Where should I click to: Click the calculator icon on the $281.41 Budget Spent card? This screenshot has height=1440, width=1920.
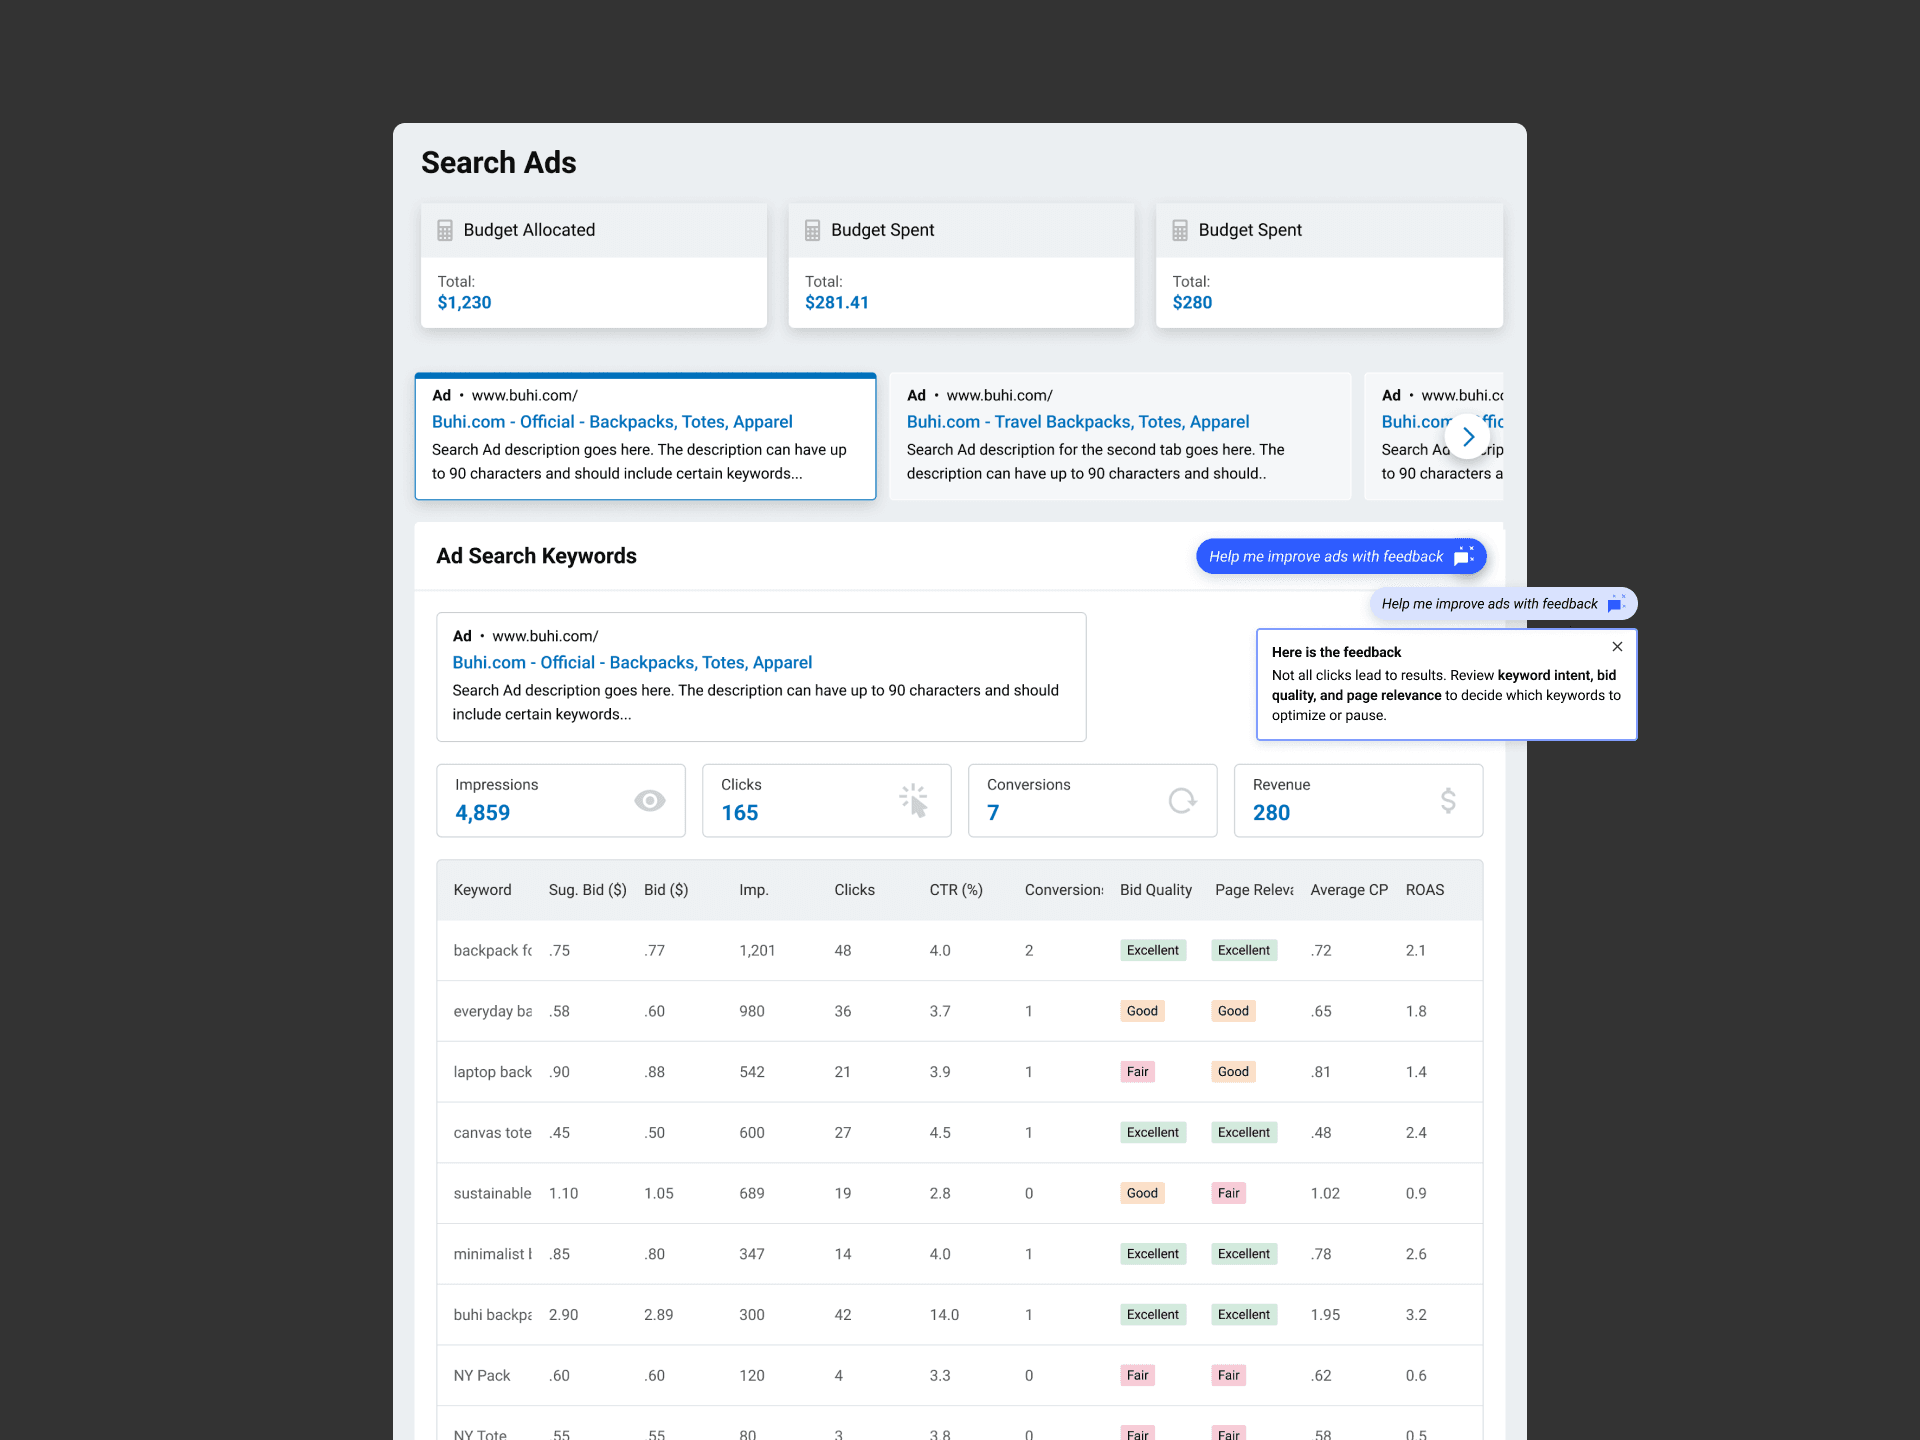click(812, 231)
